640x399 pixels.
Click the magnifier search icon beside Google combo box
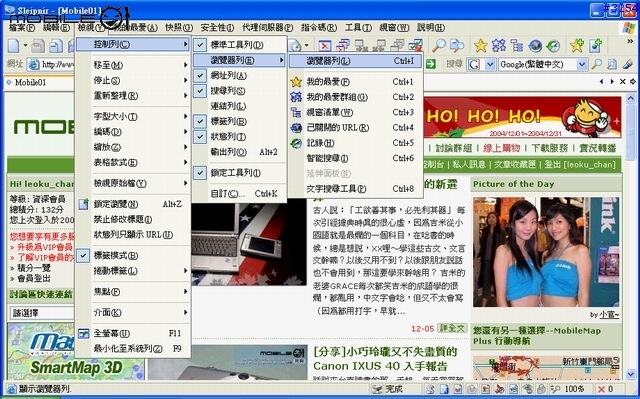pos(597,64)
